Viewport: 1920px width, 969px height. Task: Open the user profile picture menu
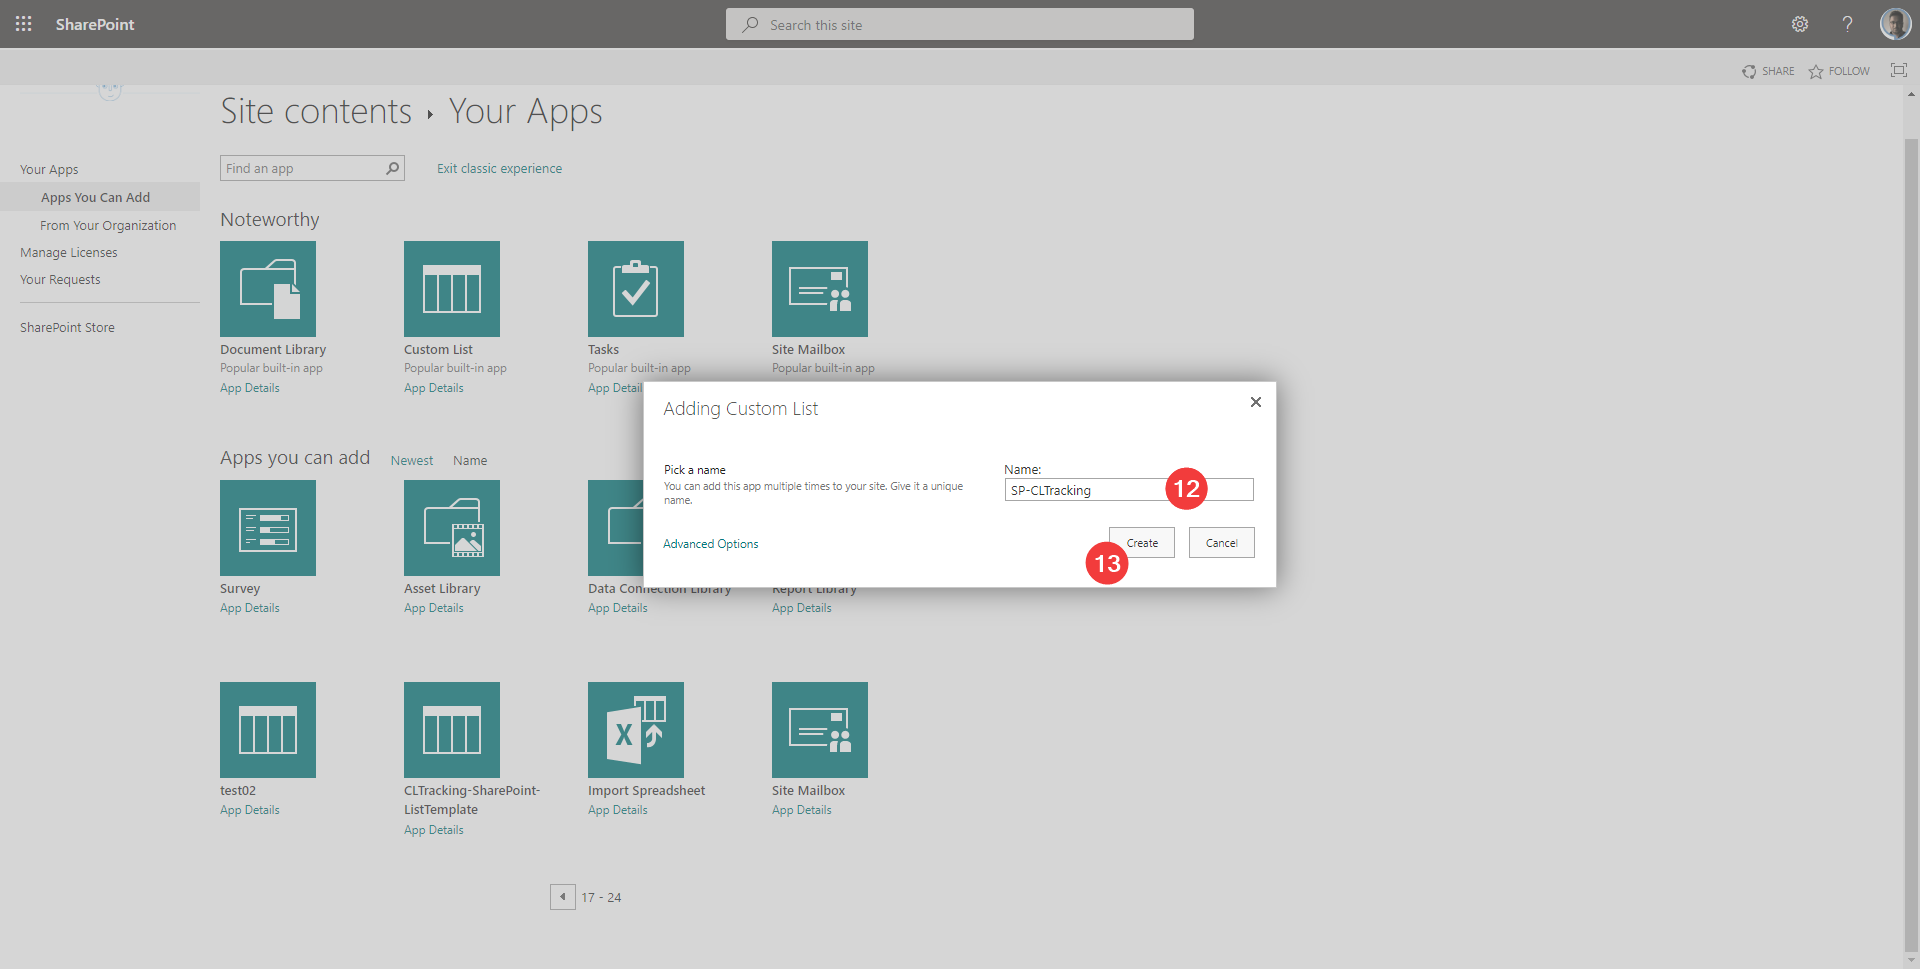(1895, 24)
